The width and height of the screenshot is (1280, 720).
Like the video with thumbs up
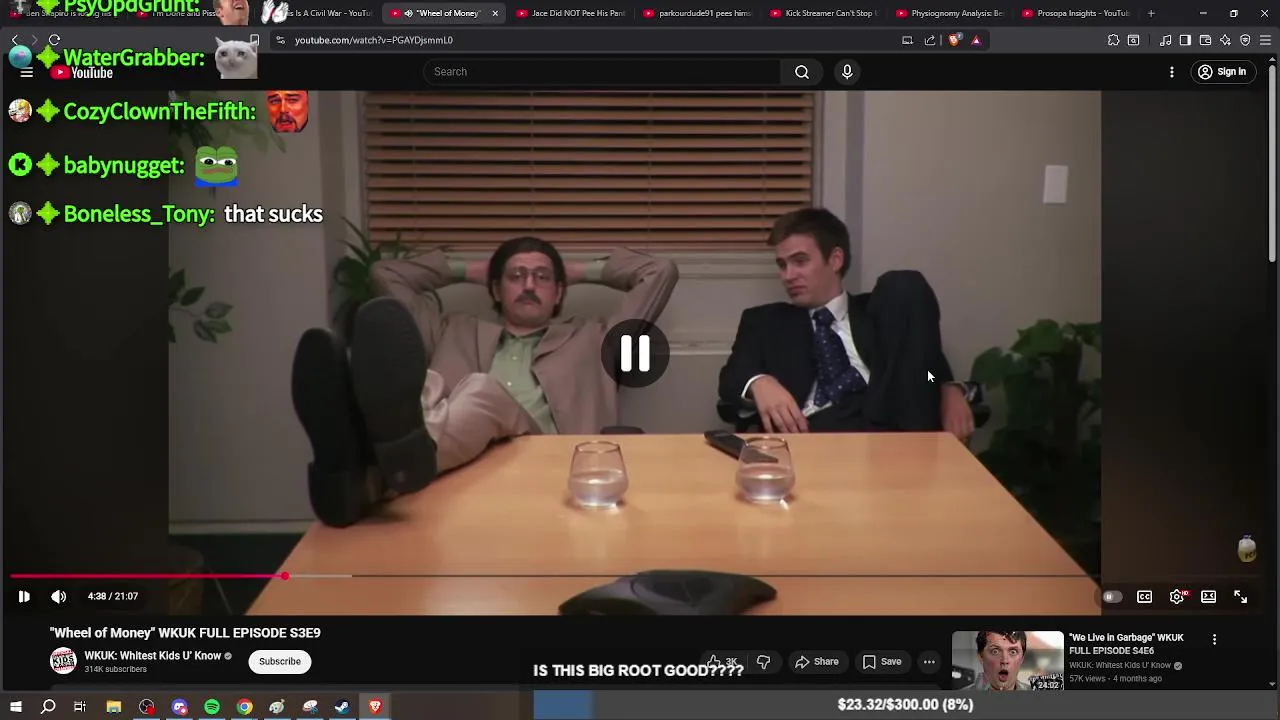click(722, 662)
